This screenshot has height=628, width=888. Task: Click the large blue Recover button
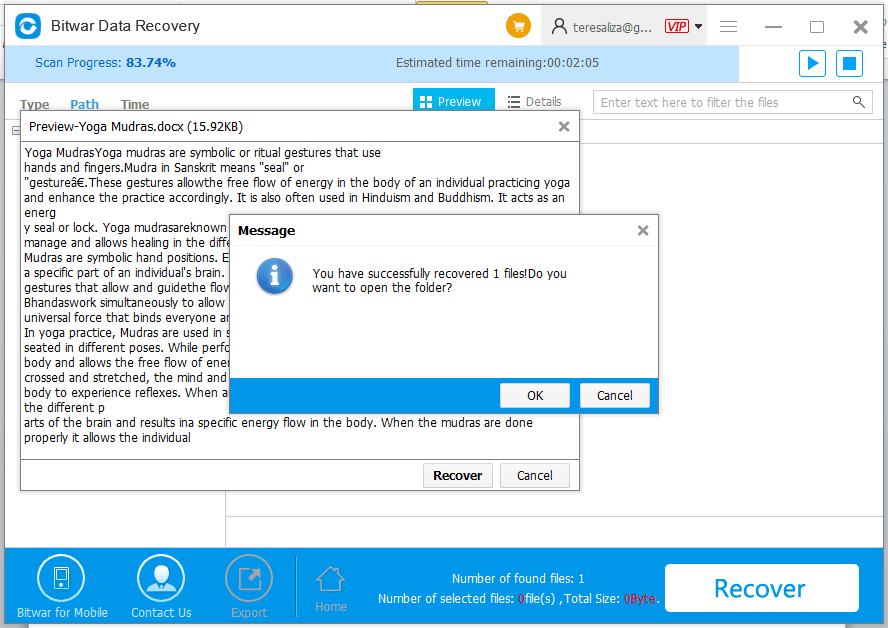[760, 588]
